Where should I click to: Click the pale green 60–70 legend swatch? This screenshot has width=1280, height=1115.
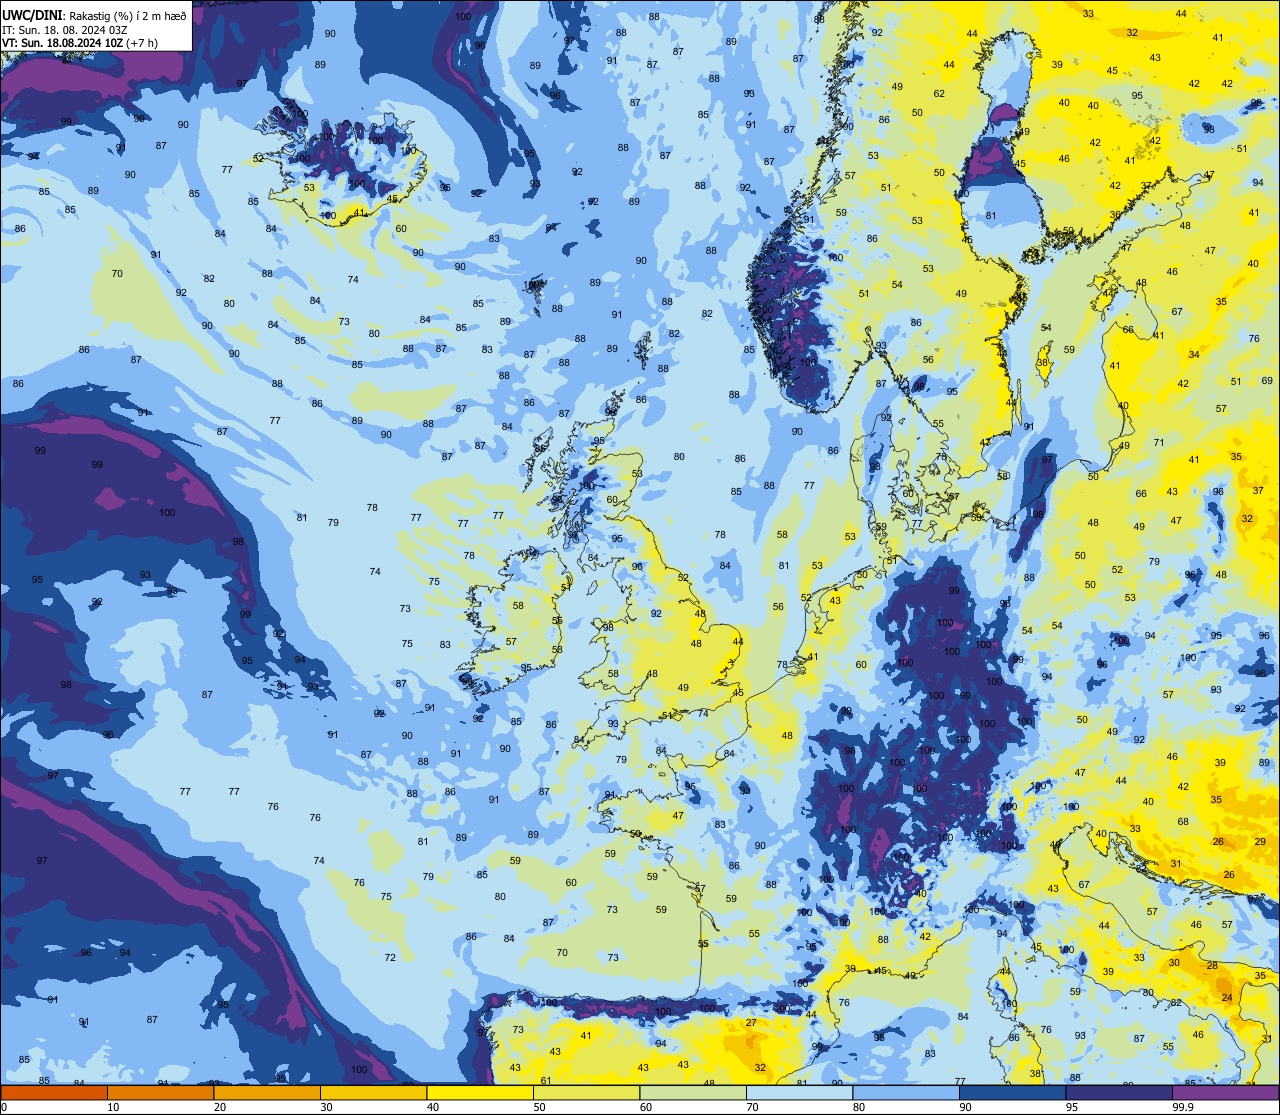coord(693,1092)
